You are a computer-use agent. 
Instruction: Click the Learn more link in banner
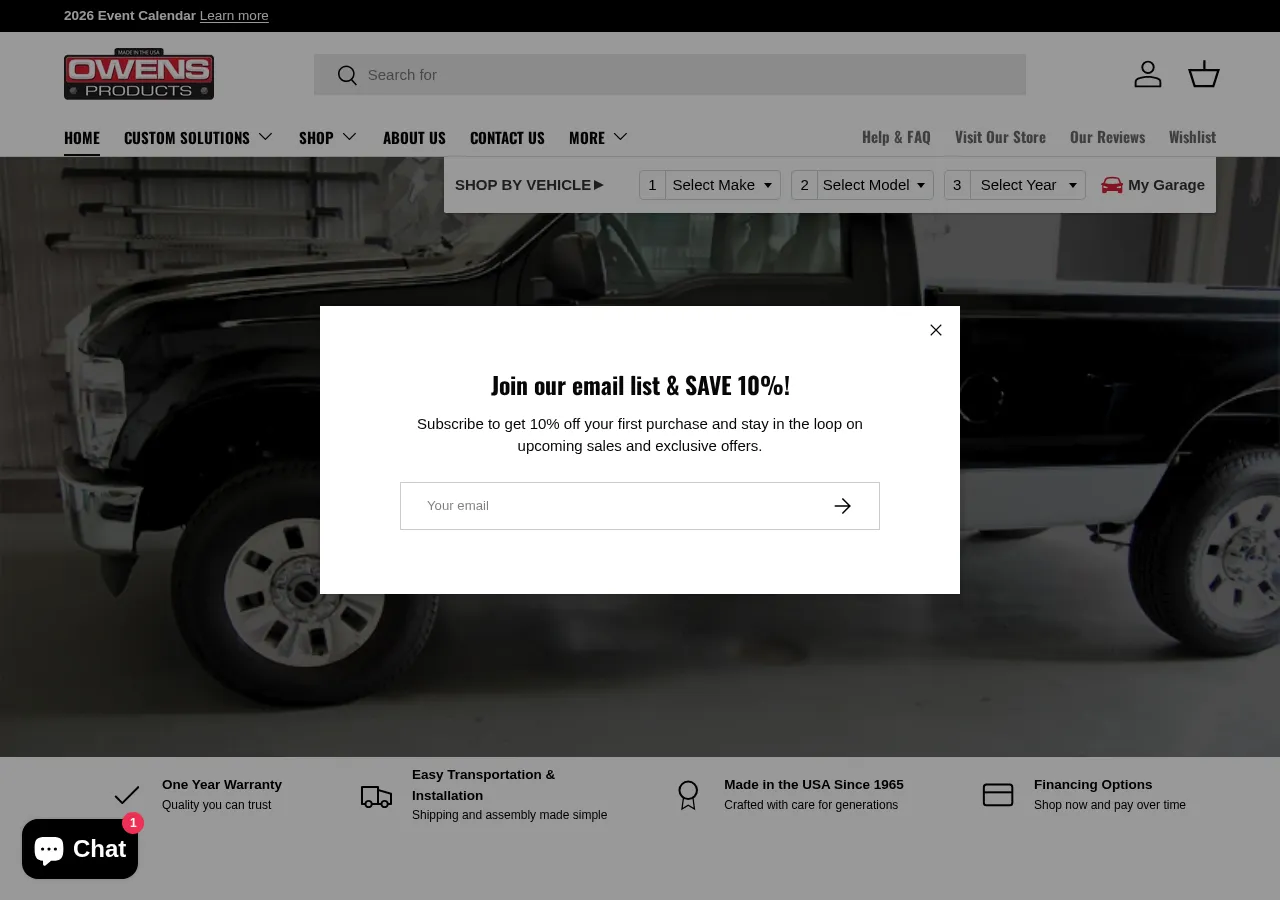click(234, 16)
